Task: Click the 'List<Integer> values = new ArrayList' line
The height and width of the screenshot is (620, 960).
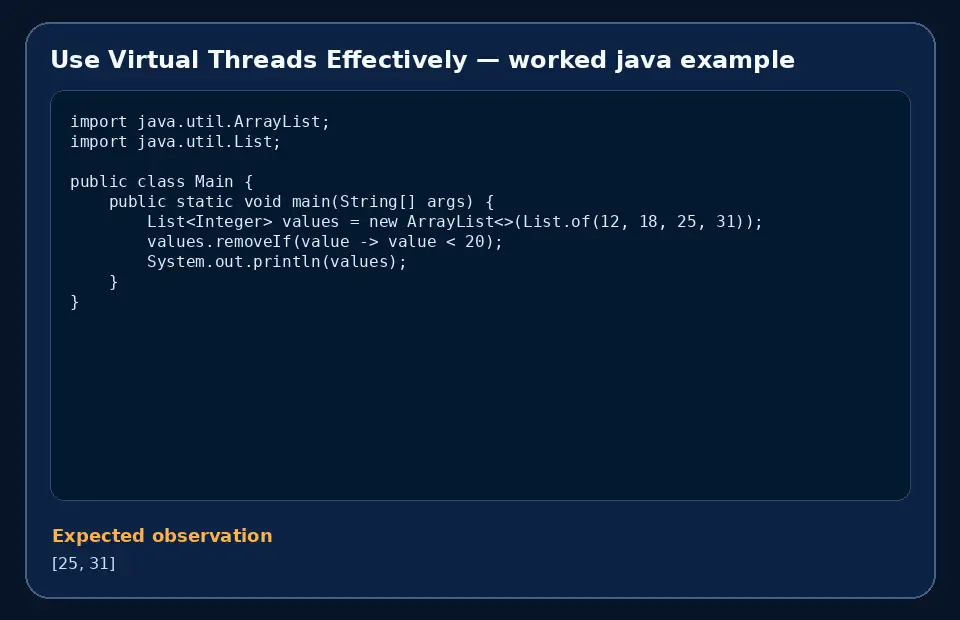Action: (455, 222)
